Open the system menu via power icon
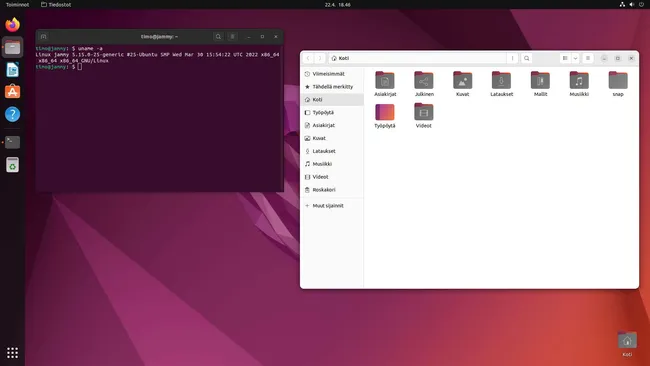 point(641,5)
